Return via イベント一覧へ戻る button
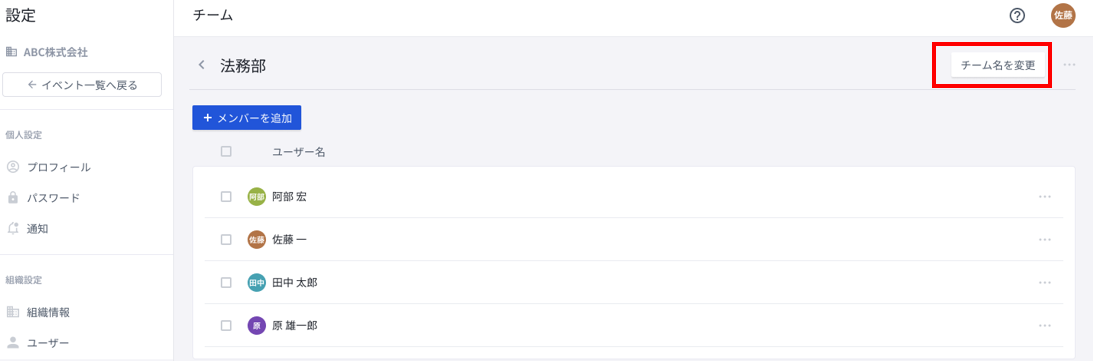Image resolution: width=1096 pixels, height=361 pixels. coord(82,85)
